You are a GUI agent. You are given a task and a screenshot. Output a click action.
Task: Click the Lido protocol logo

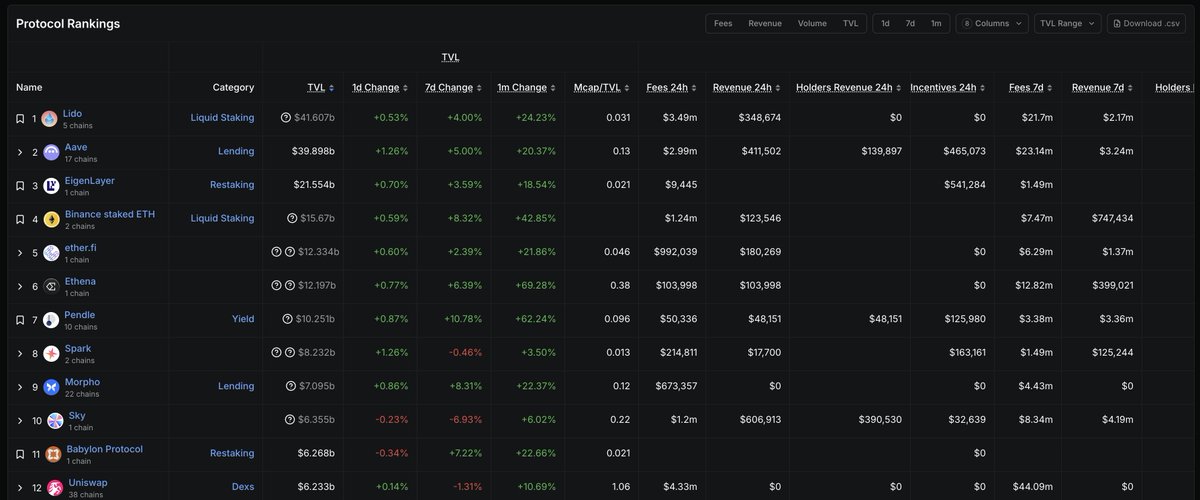48,119
